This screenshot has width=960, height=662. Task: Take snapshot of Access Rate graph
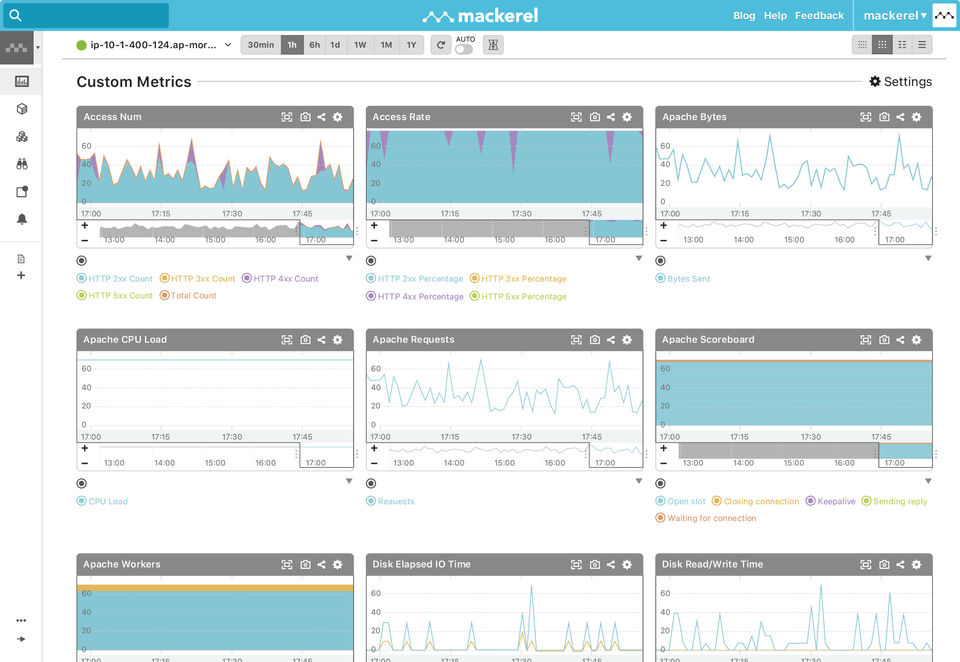(594, 117)
